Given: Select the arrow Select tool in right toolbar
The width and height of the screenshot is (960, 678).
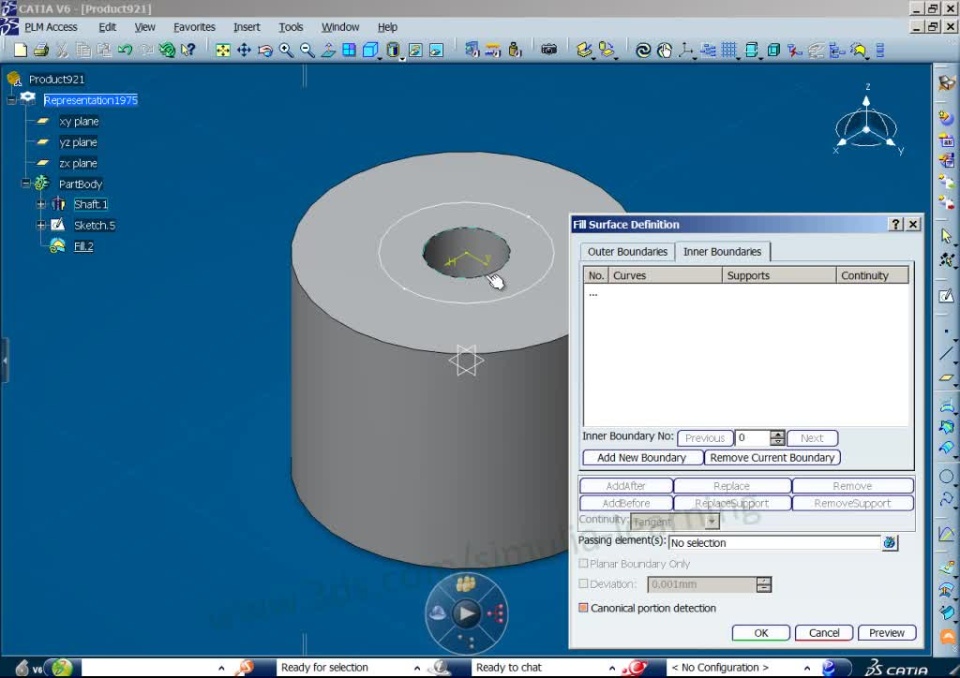Looking at the screenshot, I should (947, 236).
